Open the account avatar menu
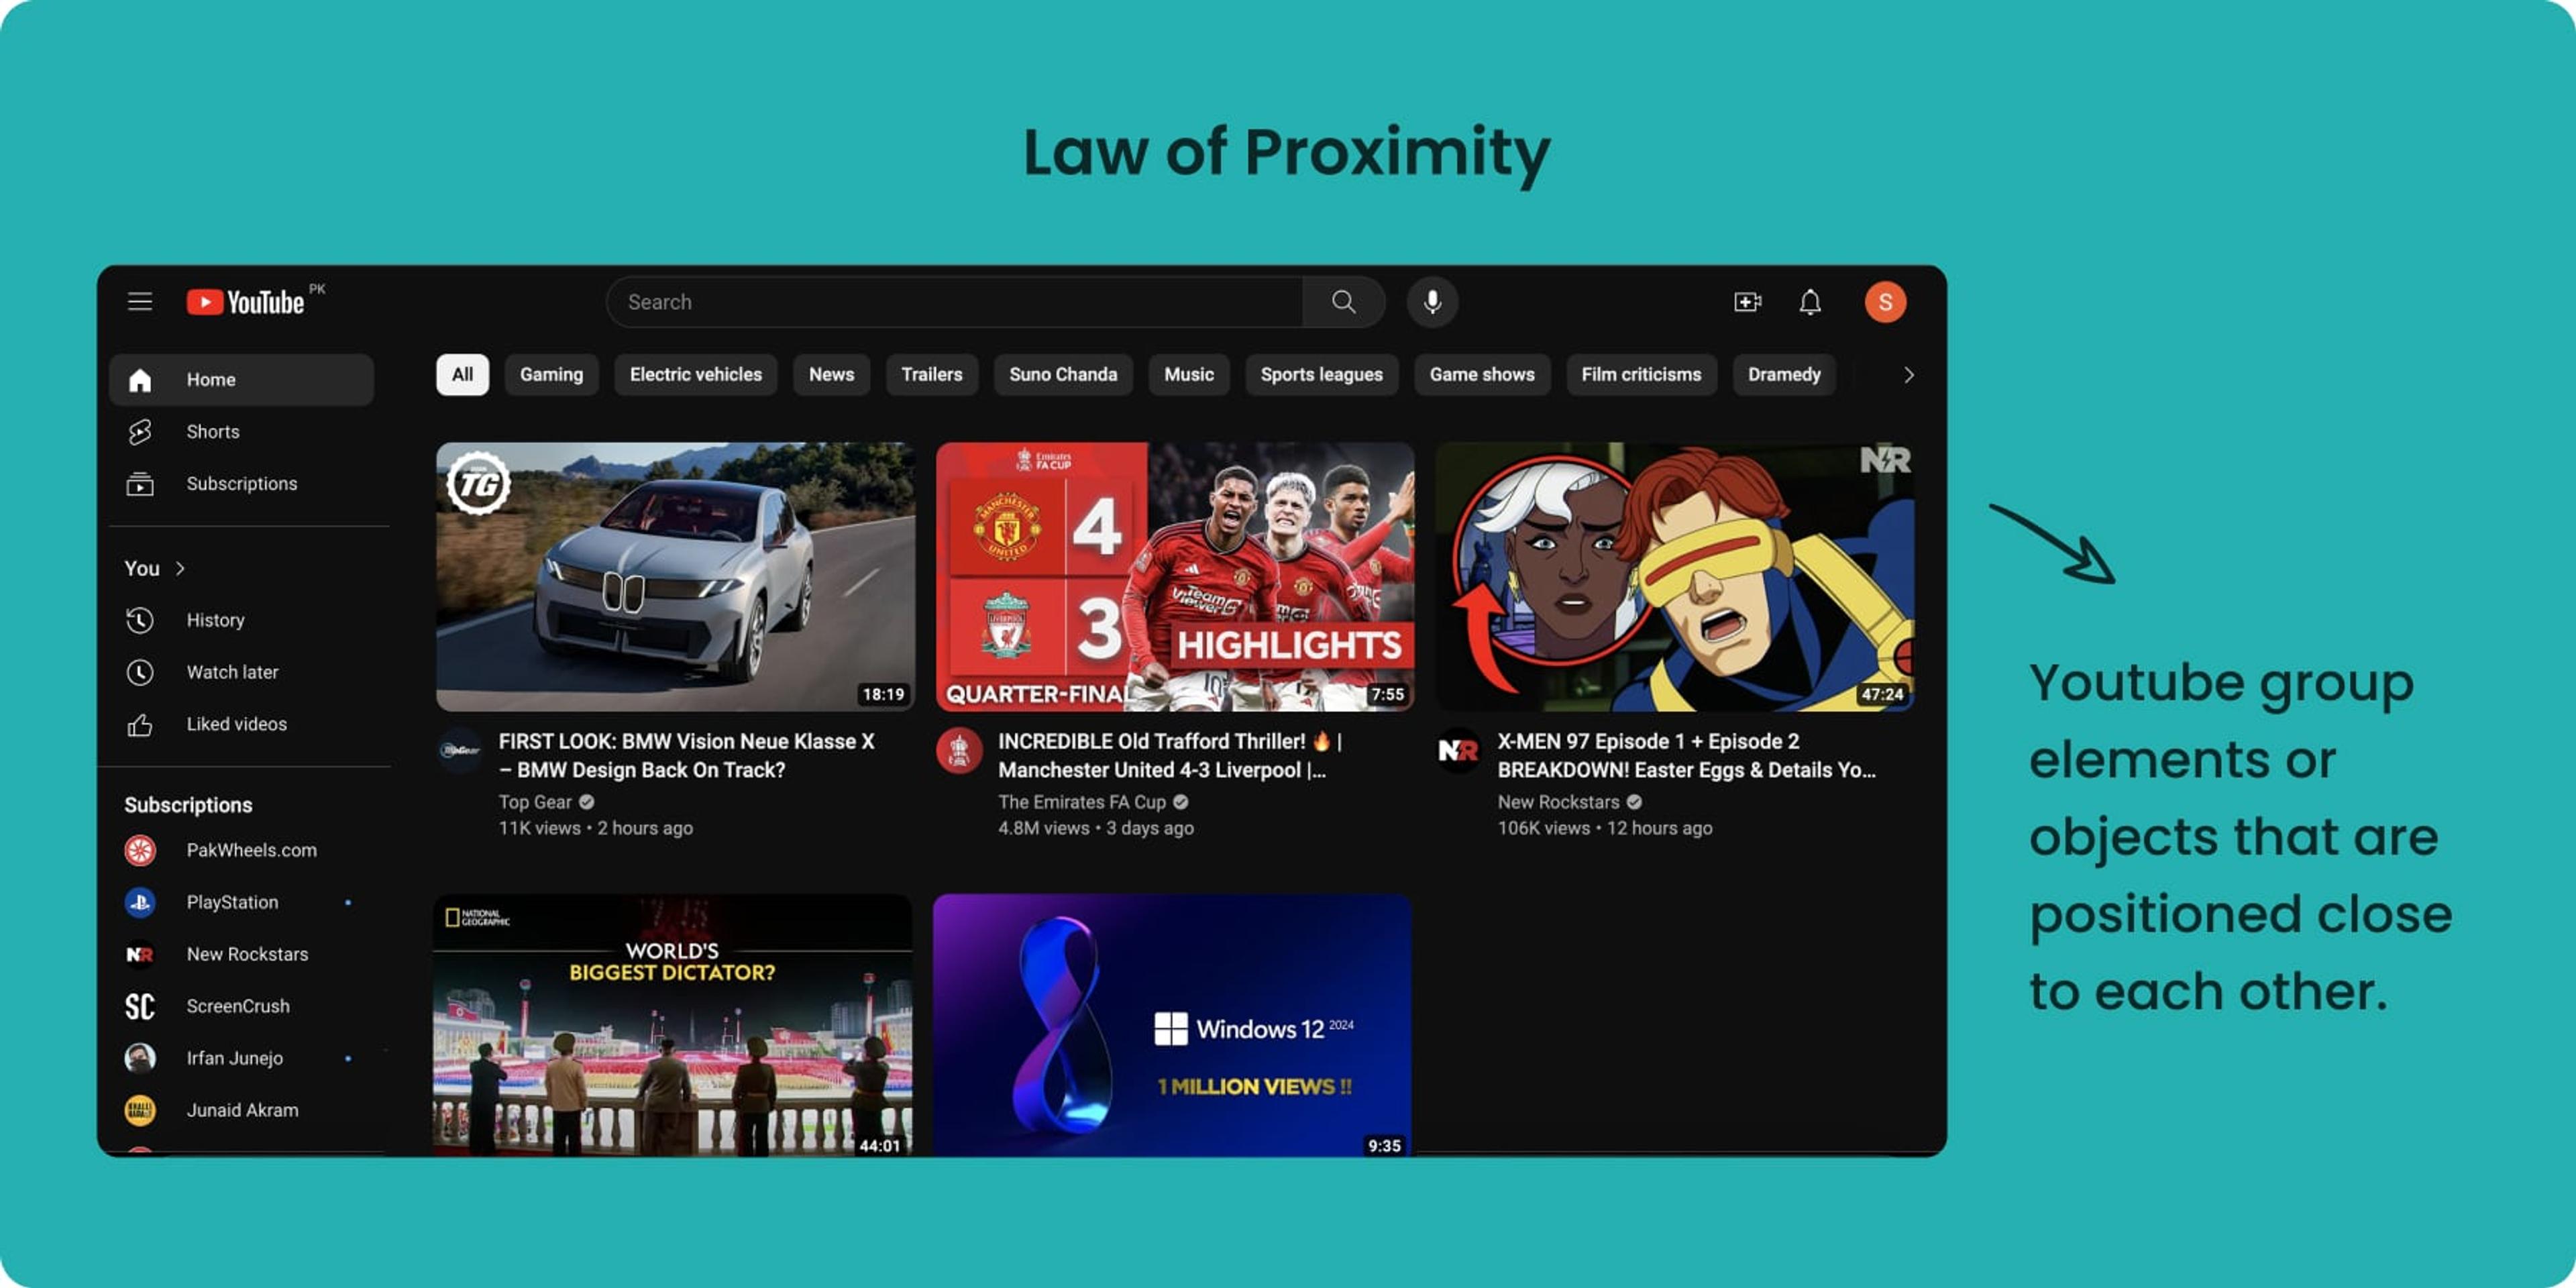 click(x=1885, y=302)
